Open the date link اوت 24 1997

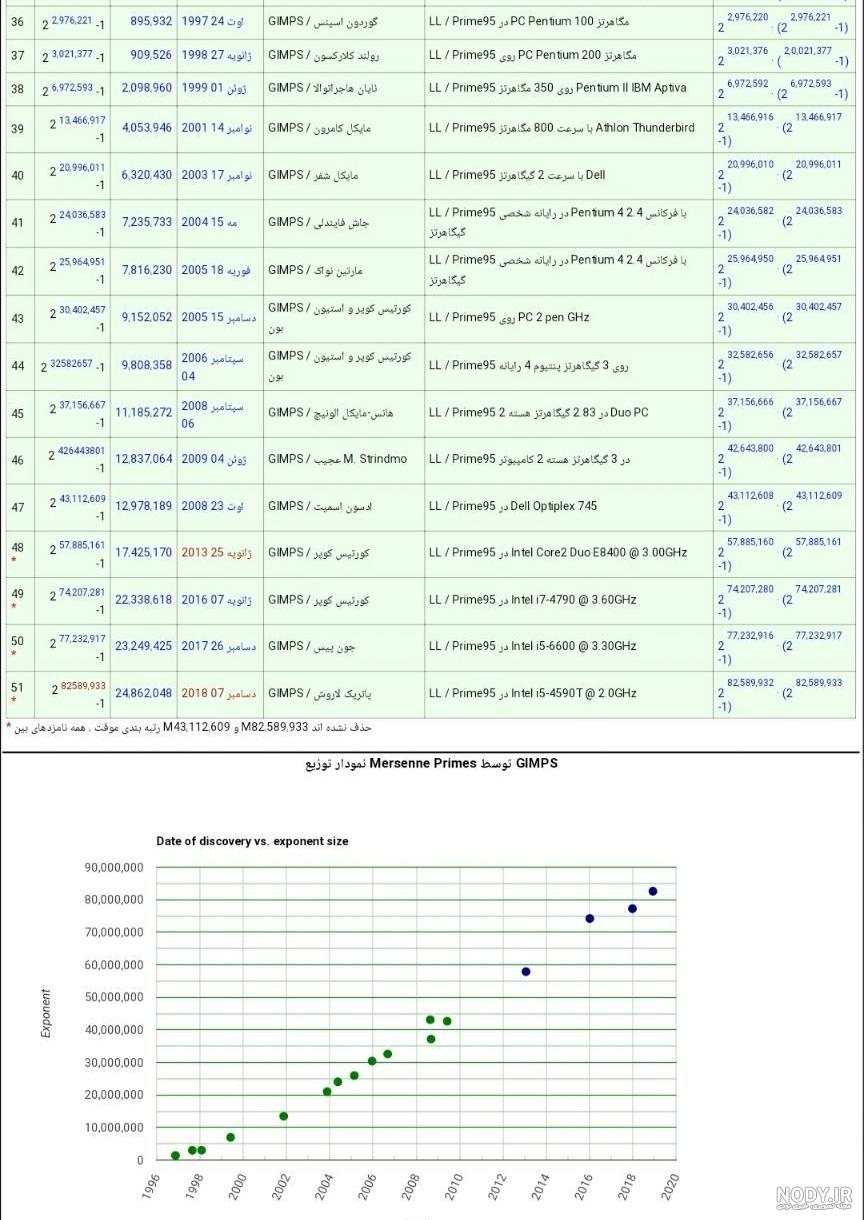tap(213, 21)
